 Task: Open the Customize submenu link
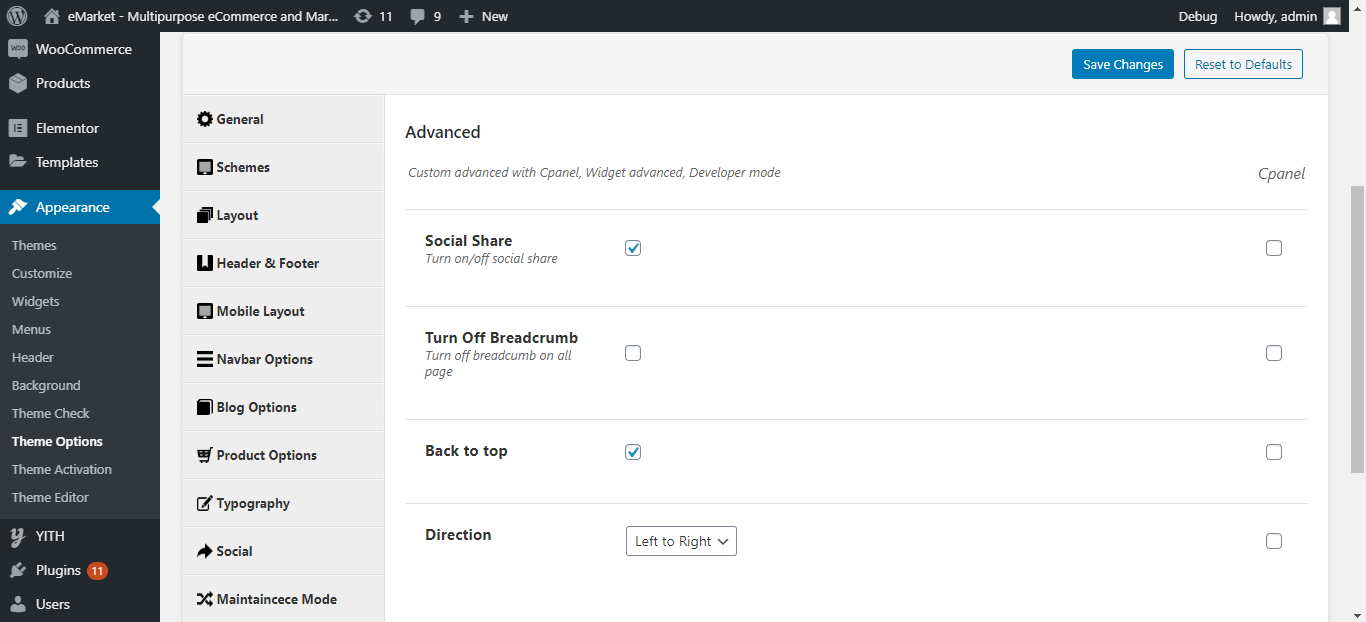[42, 273]
